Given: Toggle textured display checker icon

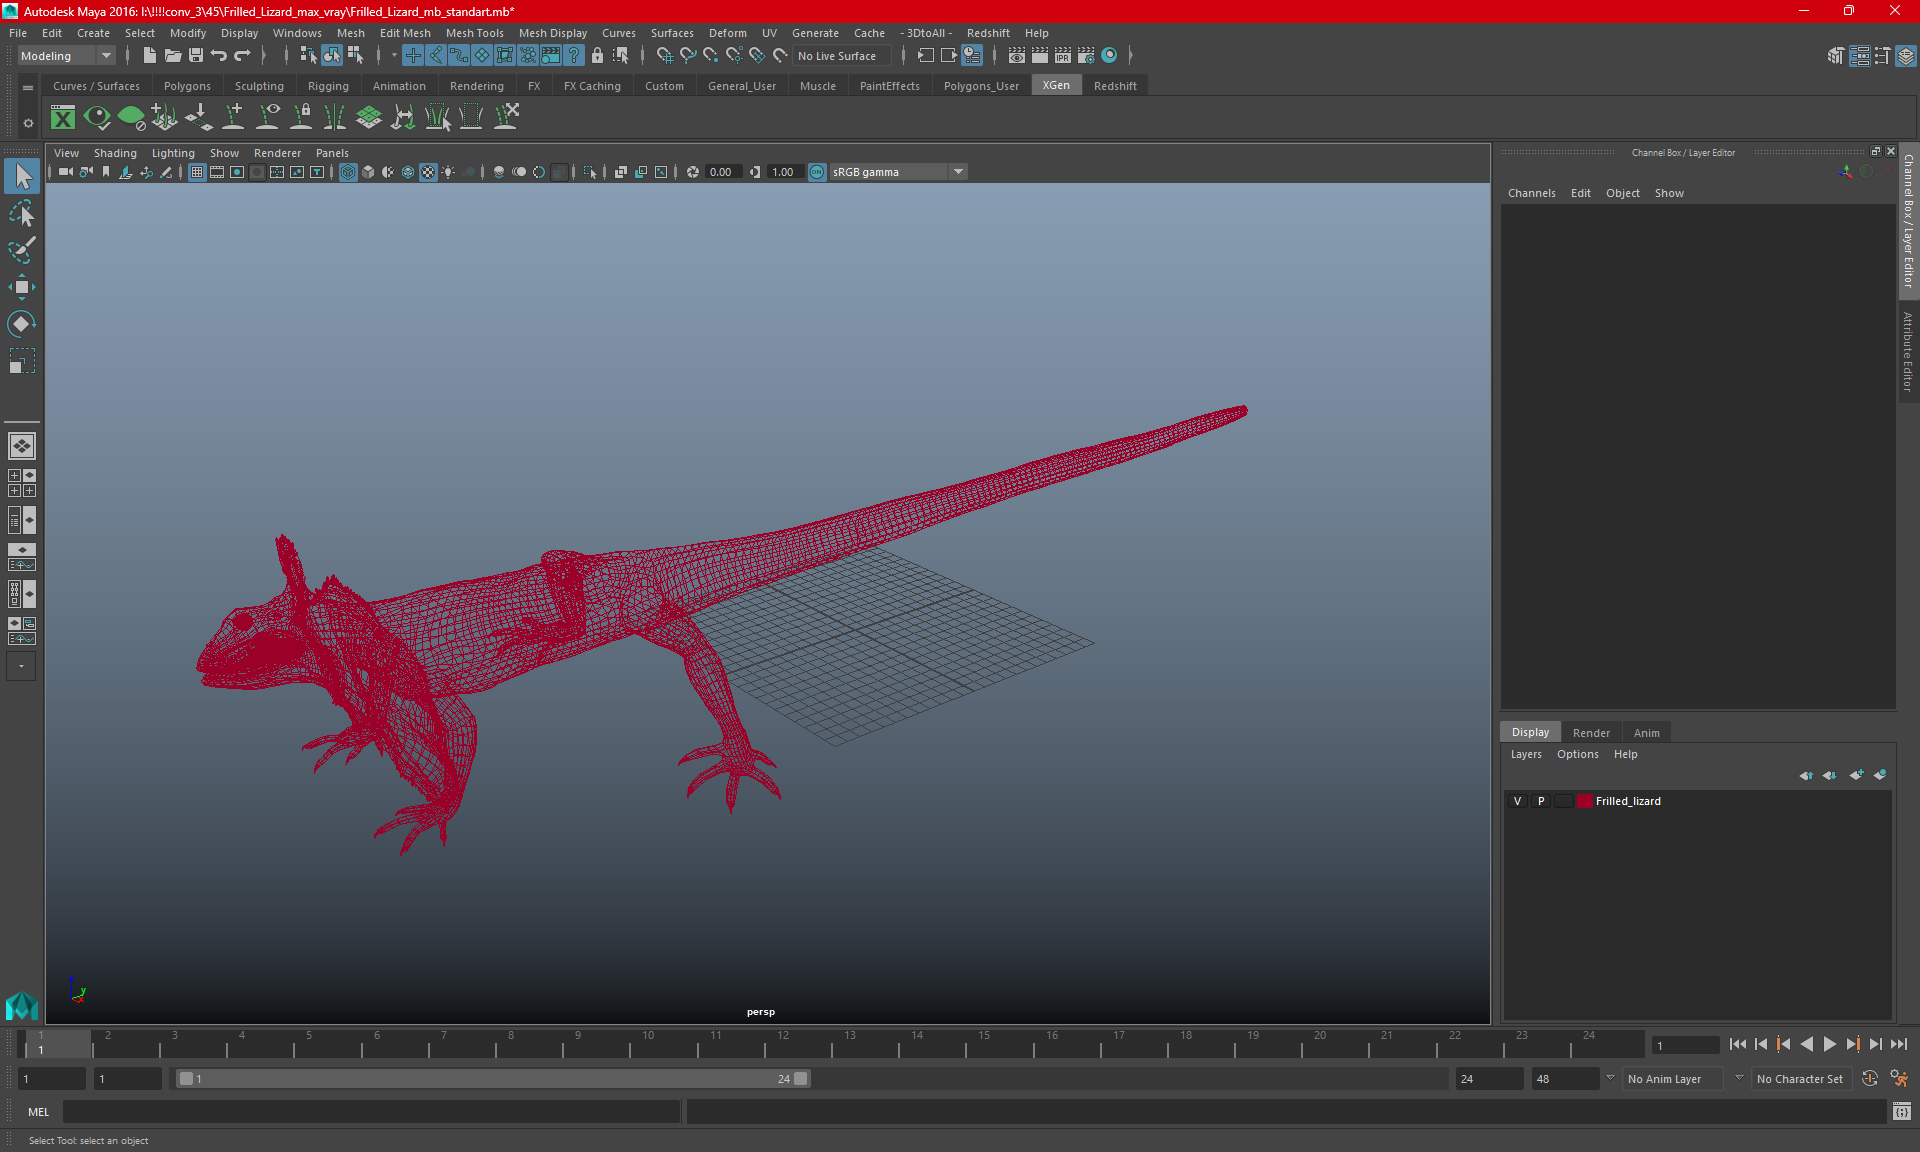Looking at the screenshot, I should [x=428, y=172].
